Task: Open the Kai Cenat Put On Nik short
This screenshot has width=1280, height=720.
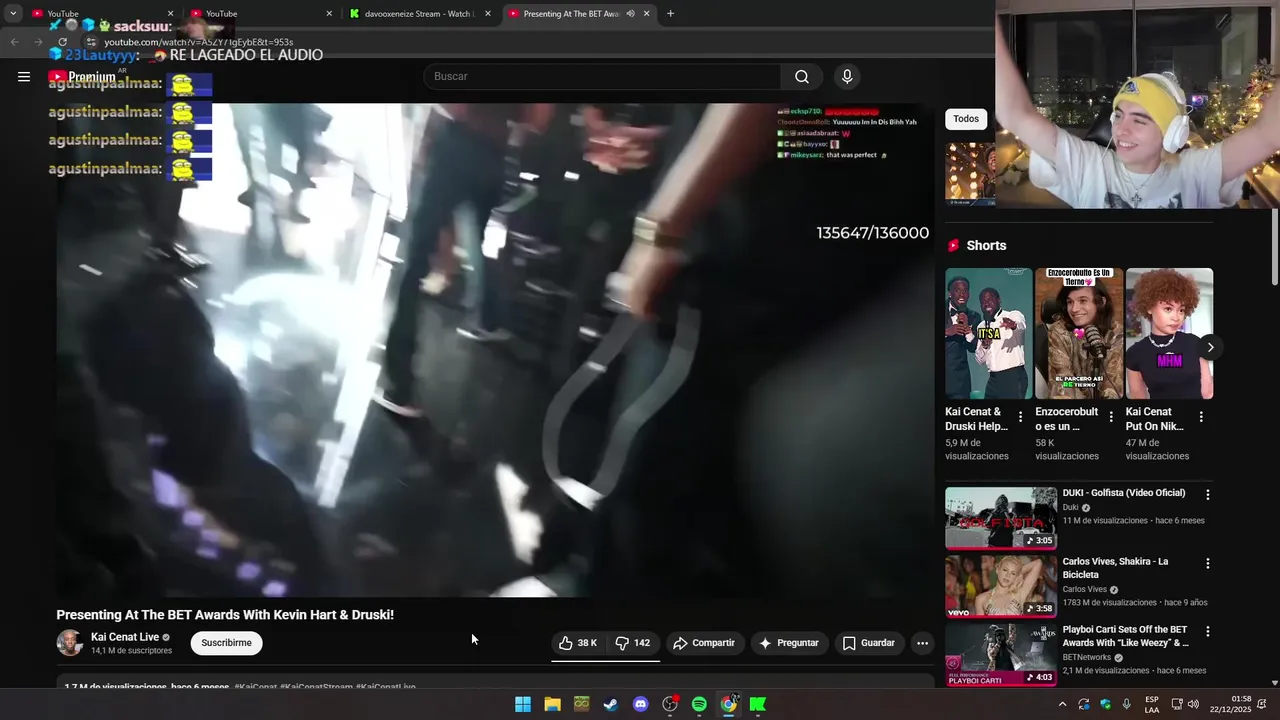Action: (1169, 333)
